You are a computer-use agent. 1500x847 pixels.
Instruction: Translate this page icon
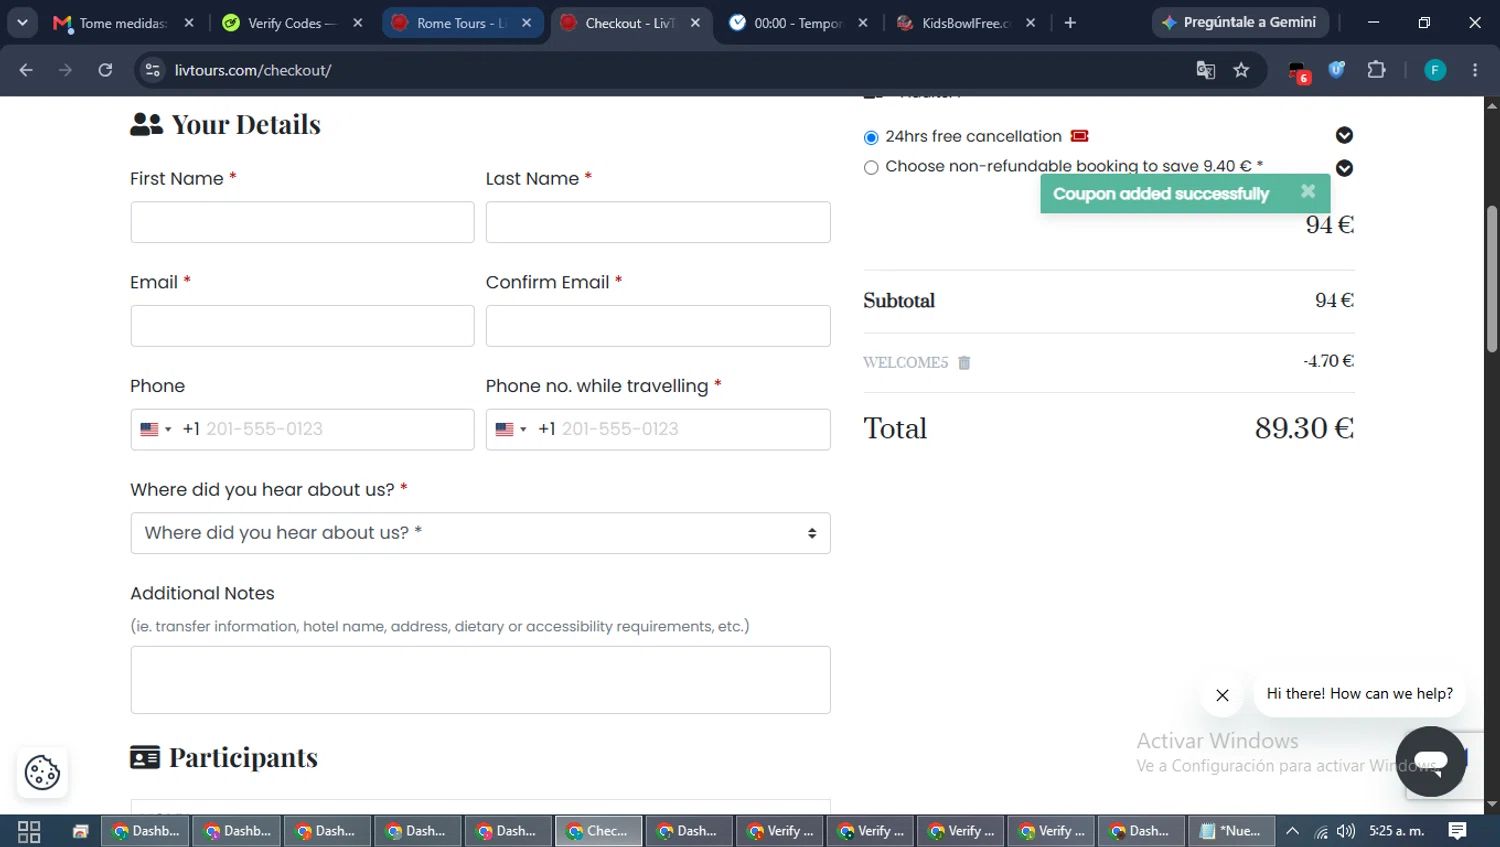click(1206, 70)
